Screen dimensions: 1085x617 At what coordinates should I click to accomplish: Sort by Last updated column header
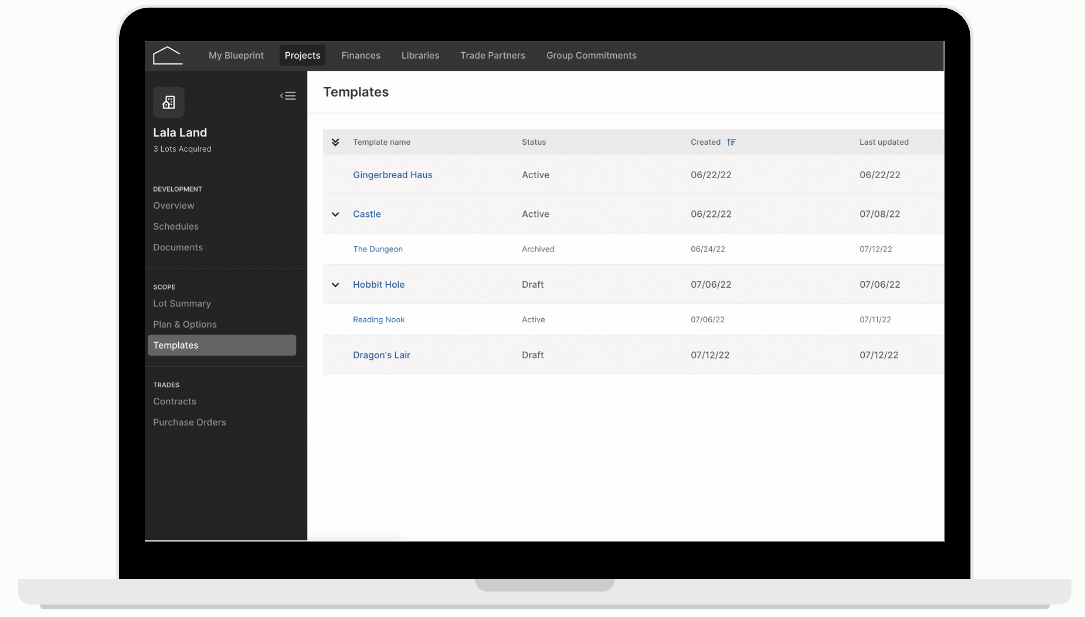coord(884,142)
